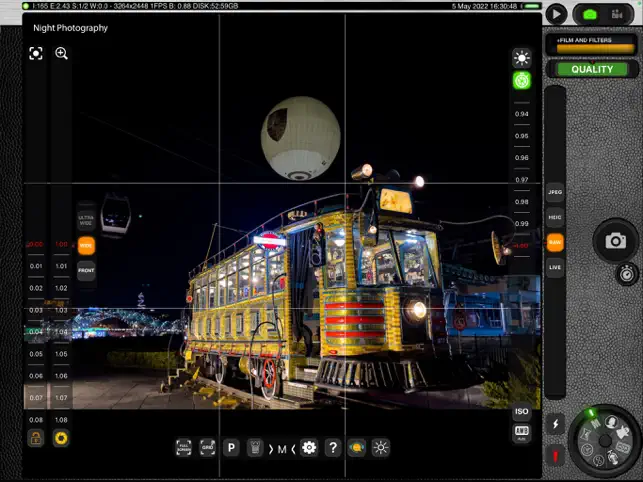This screenshot has width=643, height=482.
Task: Toggle the grid overlay button
Action: pyautogui.click(x=208, y=448)
